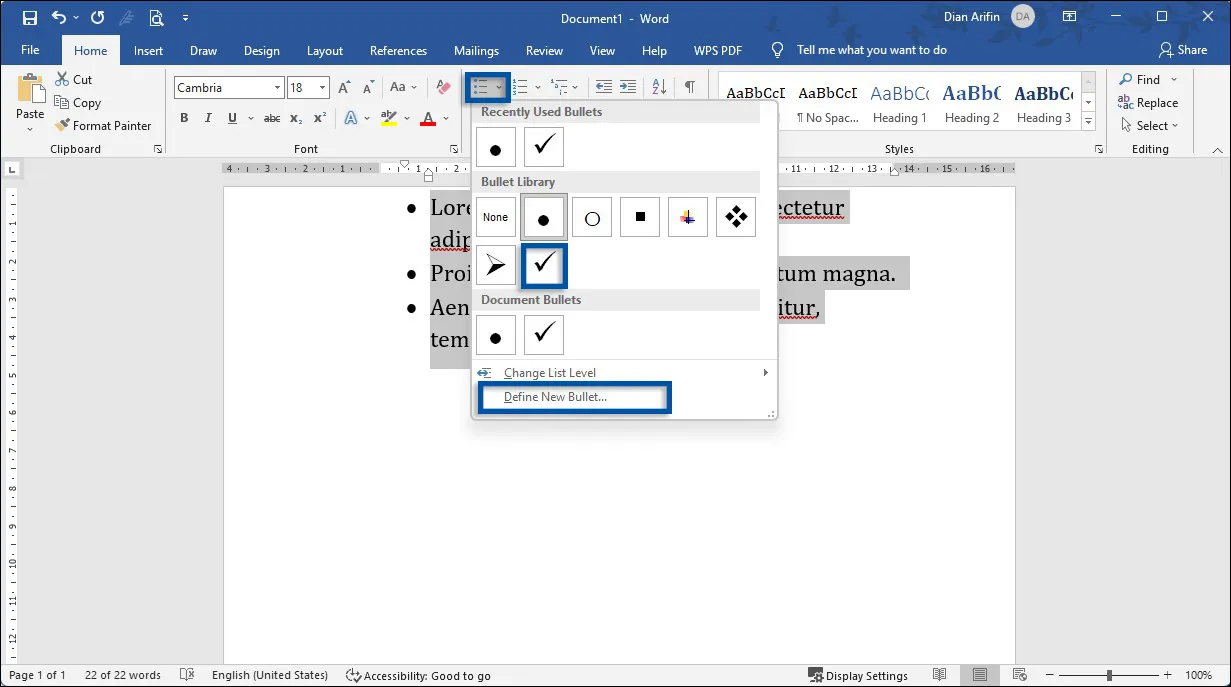Click the Tell me what you want to do box
1231x687 pixels.
(x=871, y=50)
